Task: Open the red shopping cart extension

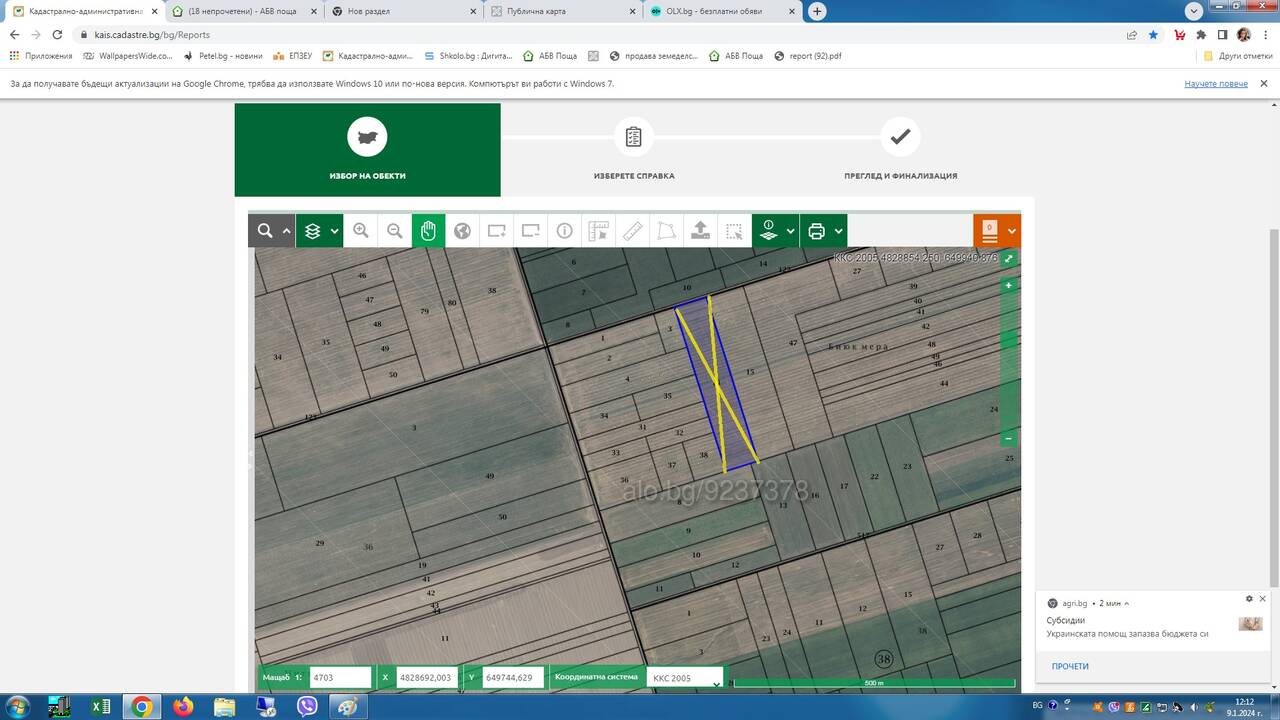Action: [x=1180, y=34]
